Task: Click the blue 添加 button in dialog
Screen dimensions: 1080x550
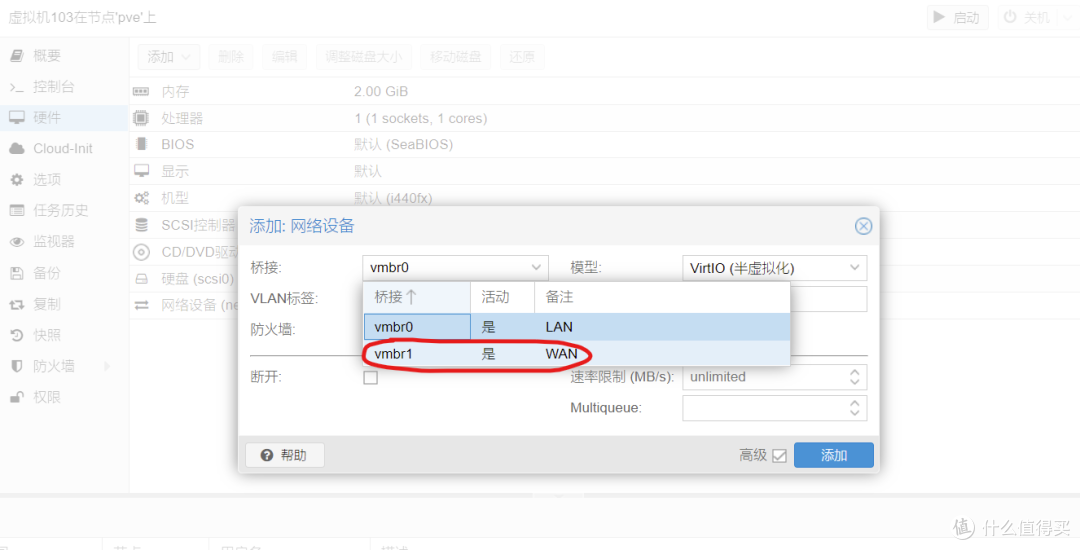Action: click(x=833, y=455)
